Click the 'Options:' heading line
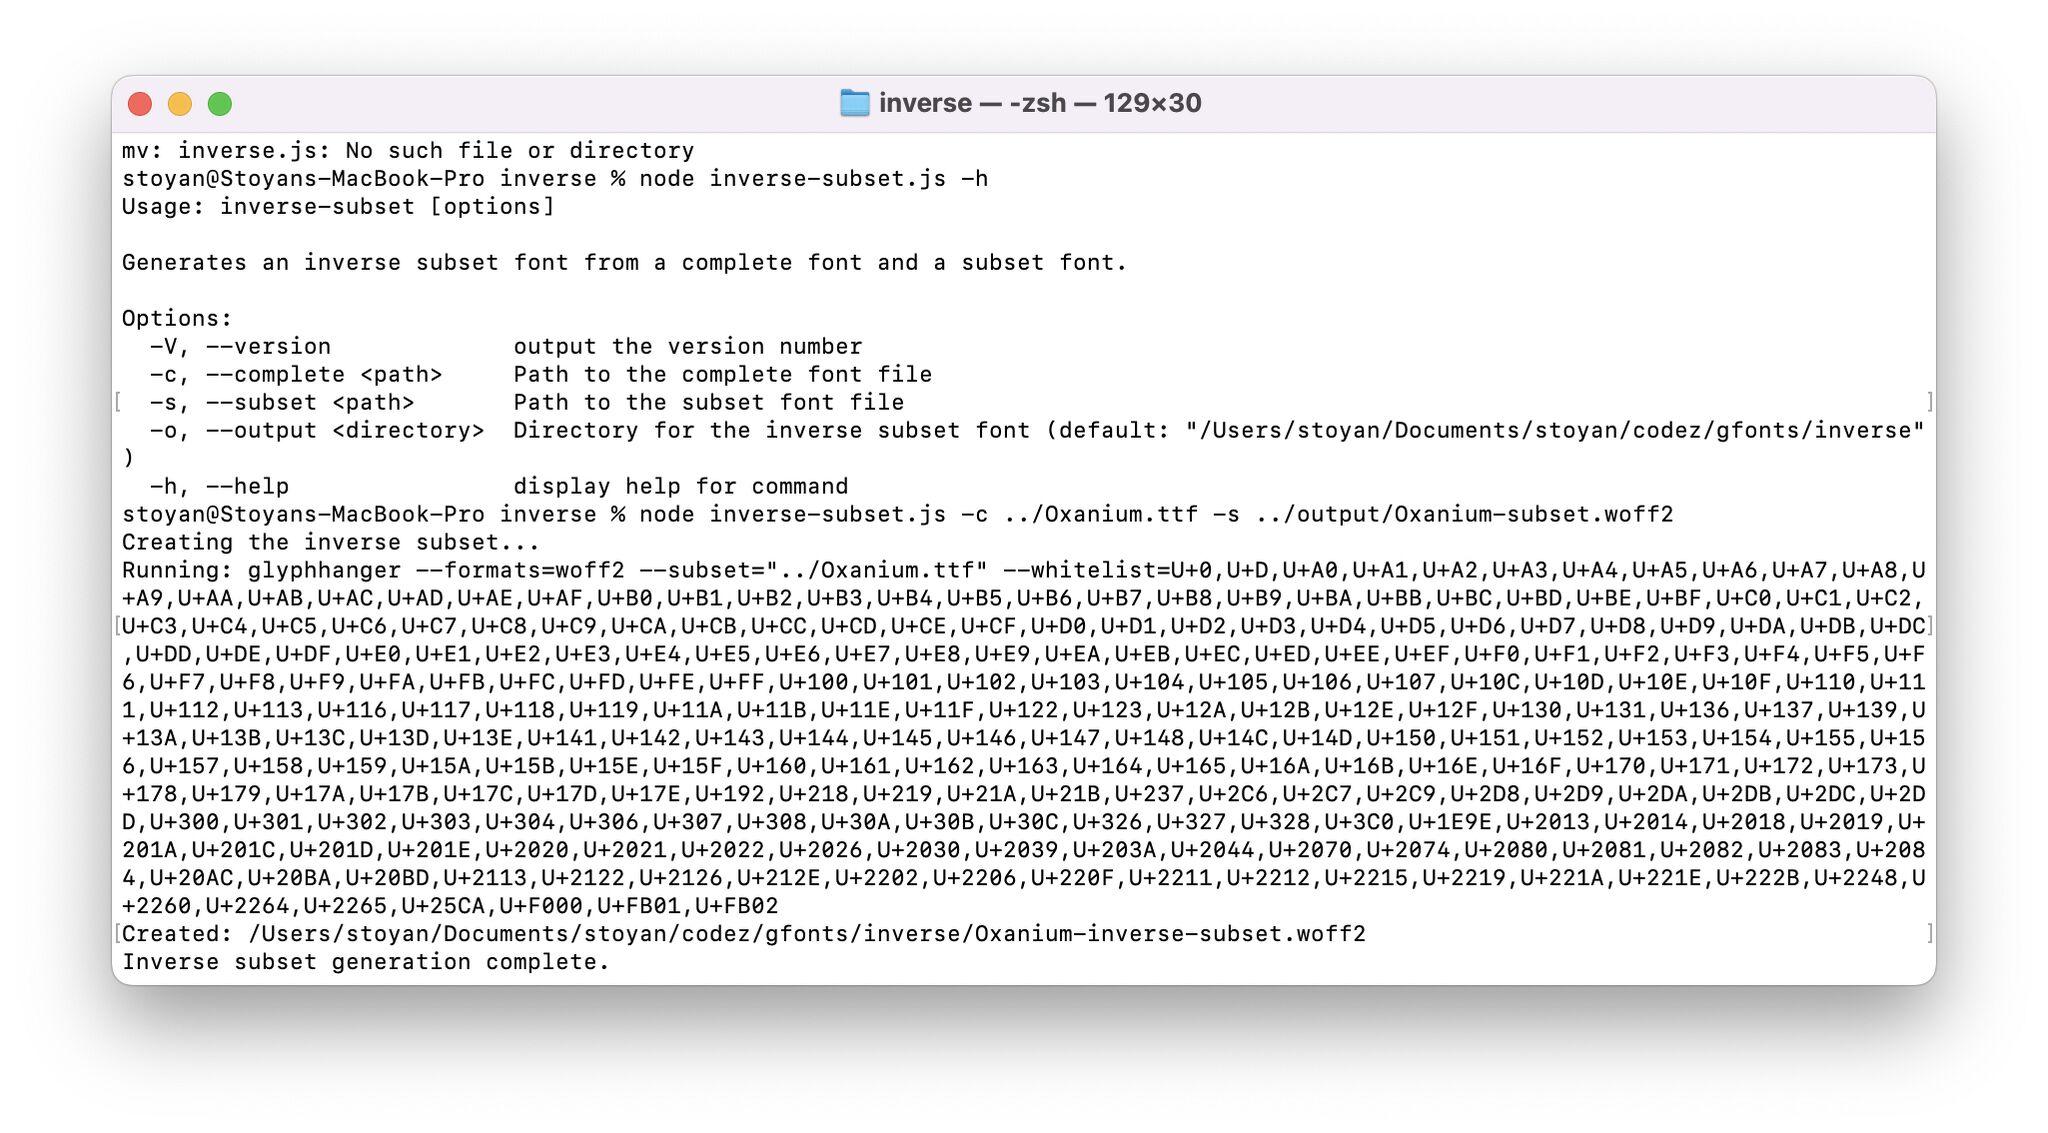Image resolution: width=2048 pixels, height=1133 pixels. click(177, 319)
